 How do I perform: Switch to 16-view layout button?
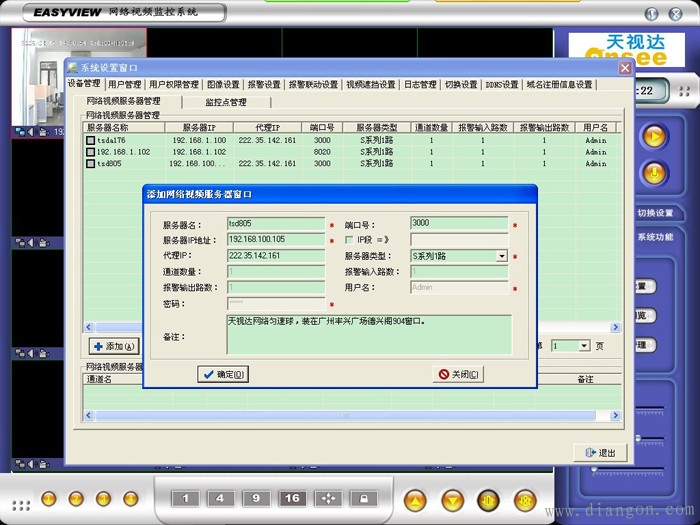tap(292, 499)
